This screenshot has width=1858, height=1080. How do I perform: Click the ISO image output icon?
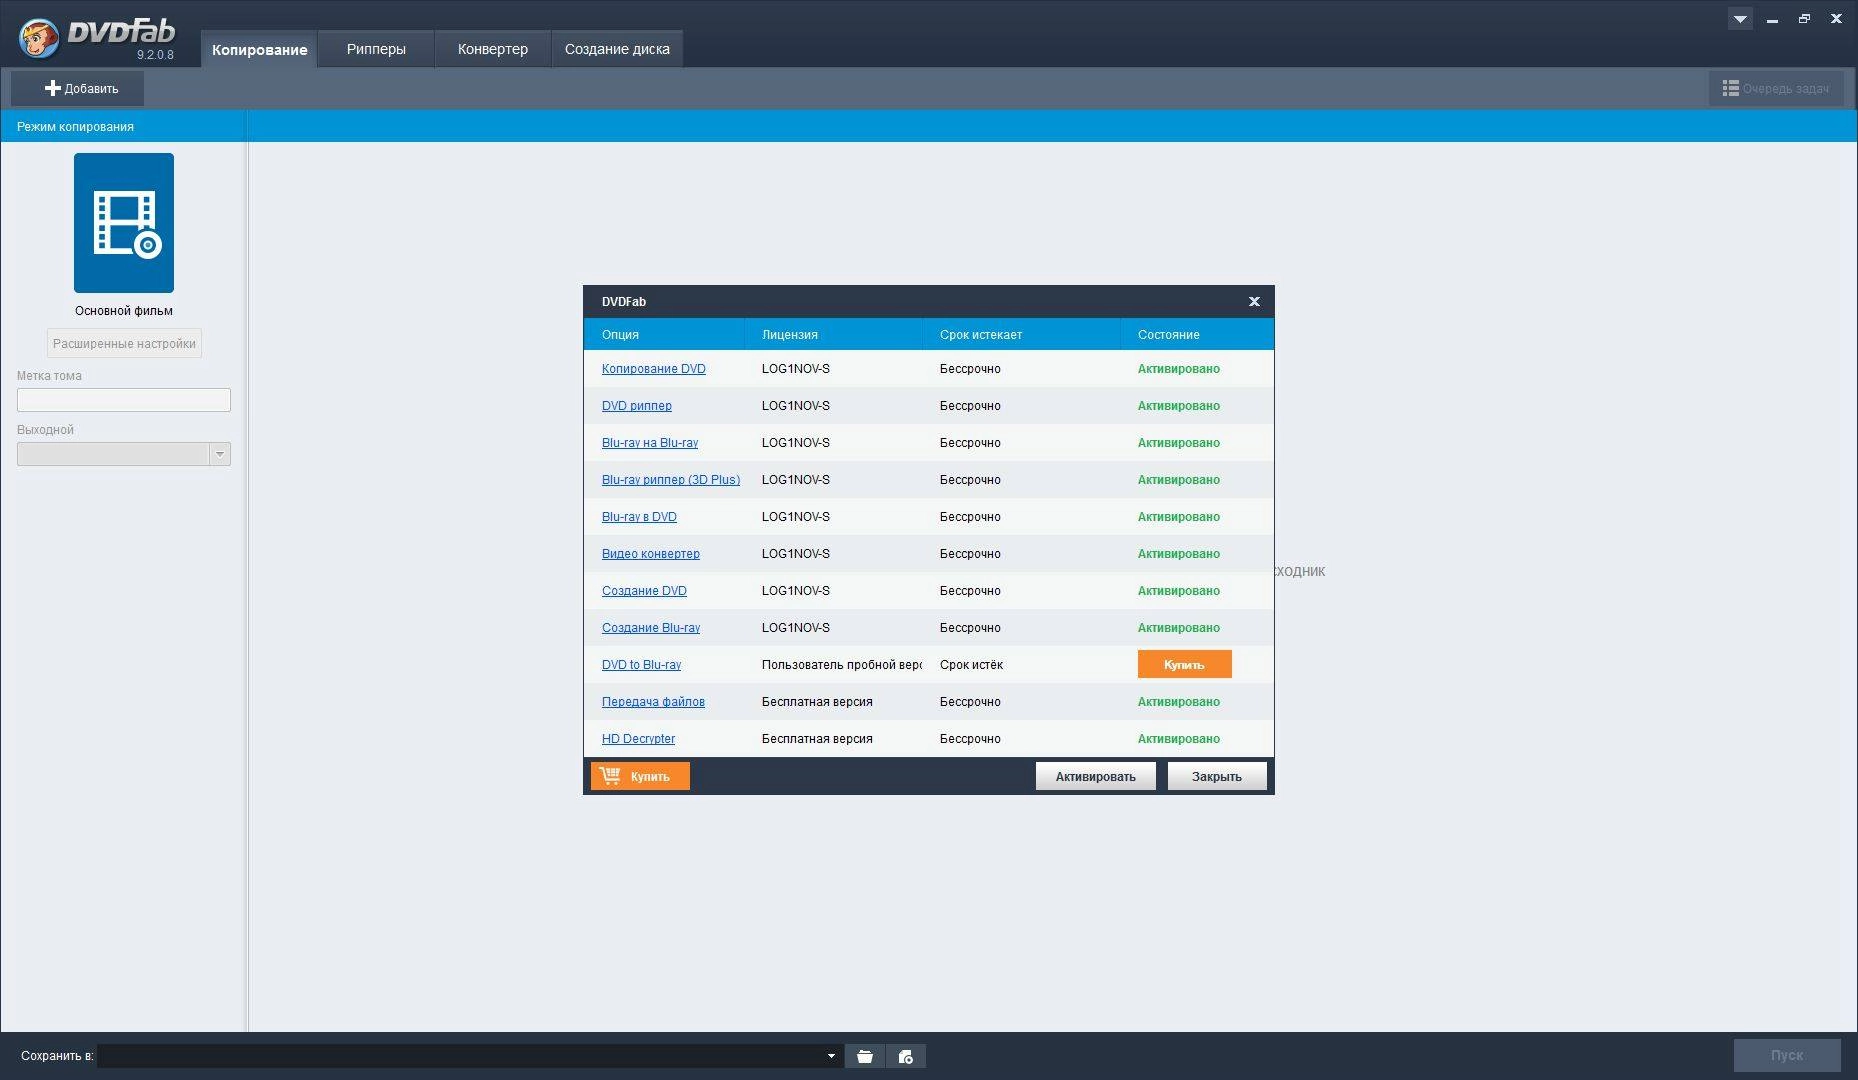(x=906, y=1056)
